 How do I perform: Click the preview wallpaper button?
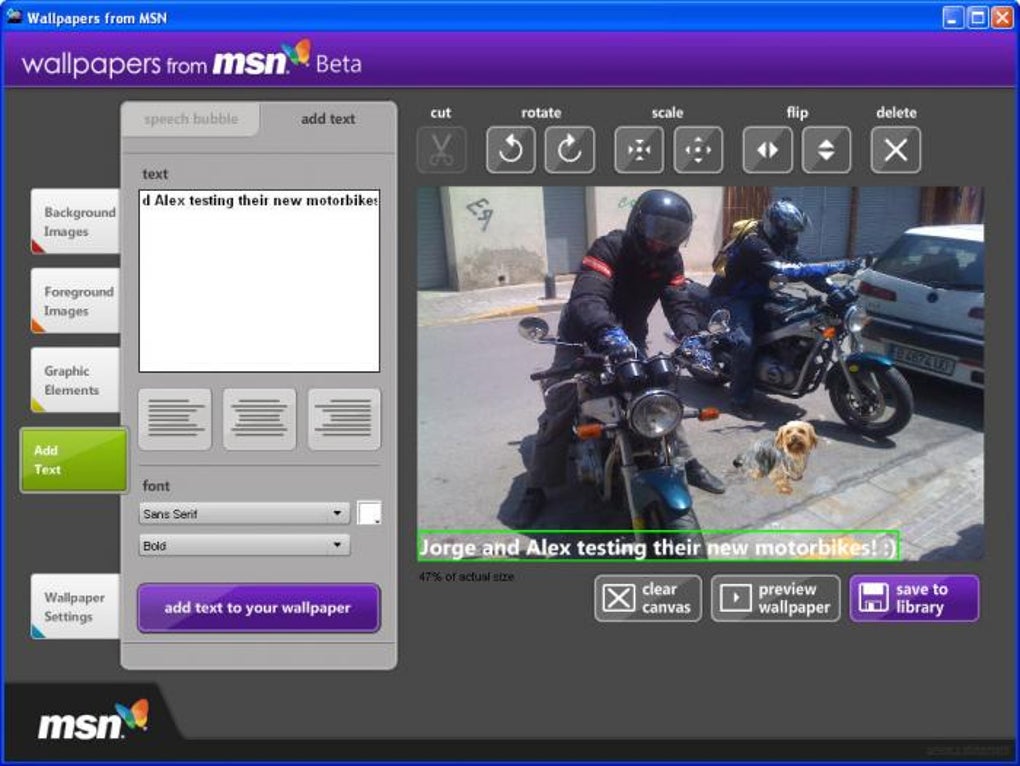point(775,598)
